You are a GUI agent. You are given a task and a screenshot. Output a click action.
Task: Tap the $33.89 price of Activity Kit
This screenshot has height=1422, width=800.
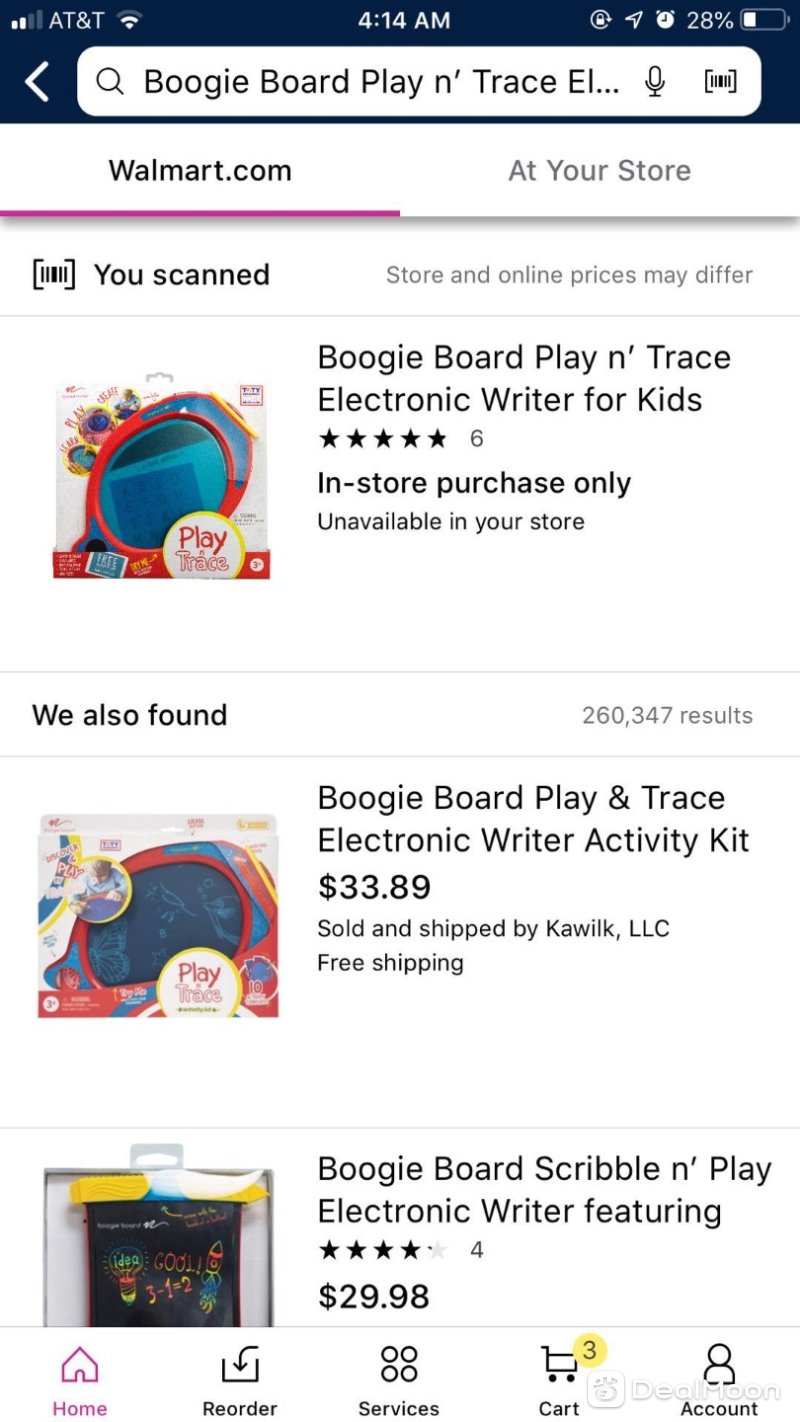click(x=374, y=887)
